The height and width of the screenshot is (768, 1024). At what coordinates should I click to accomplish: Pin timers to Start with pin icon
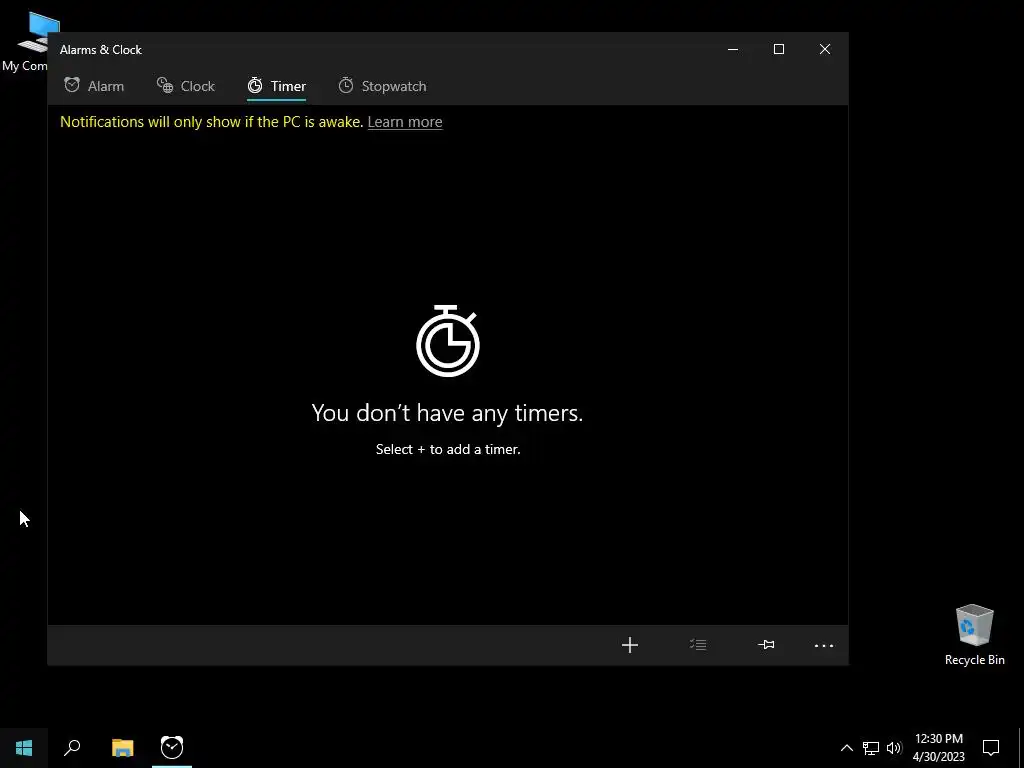766,645
